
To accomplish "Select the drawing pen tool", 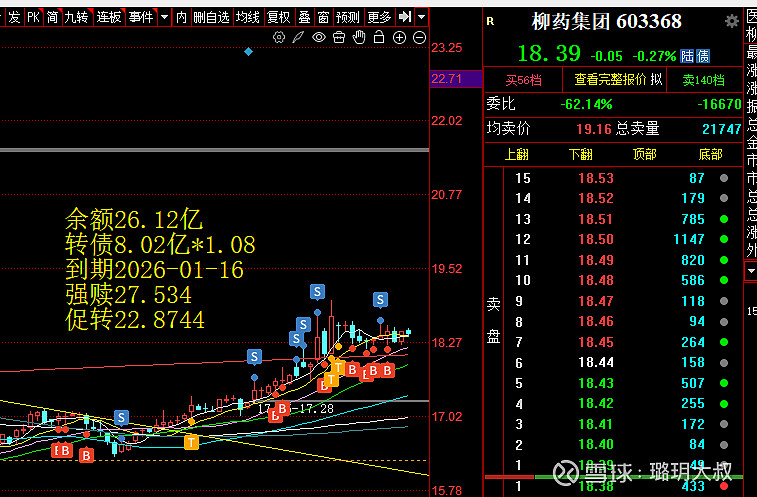I will tap(298, 37).
